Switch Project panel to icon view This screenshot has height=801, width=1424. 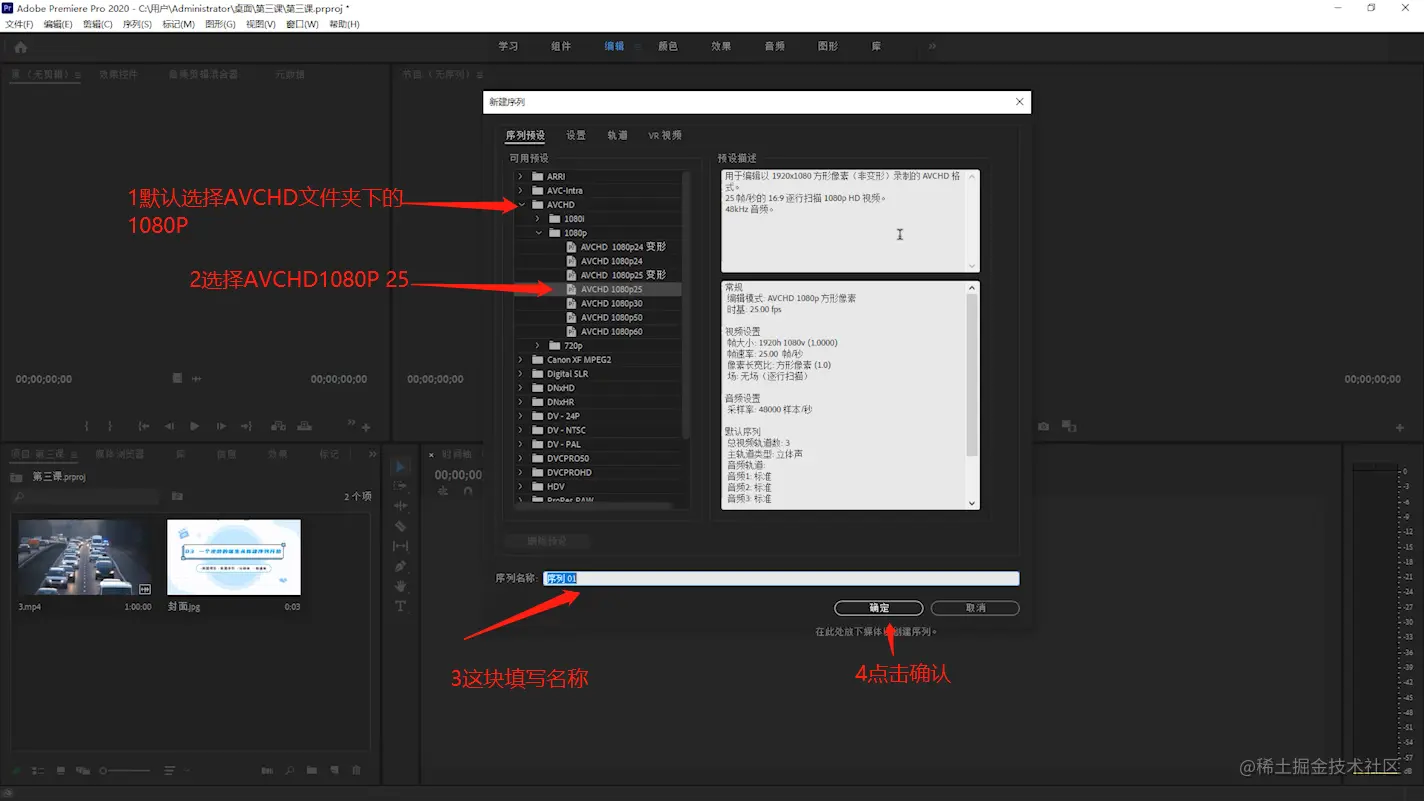tap(61, 771)
